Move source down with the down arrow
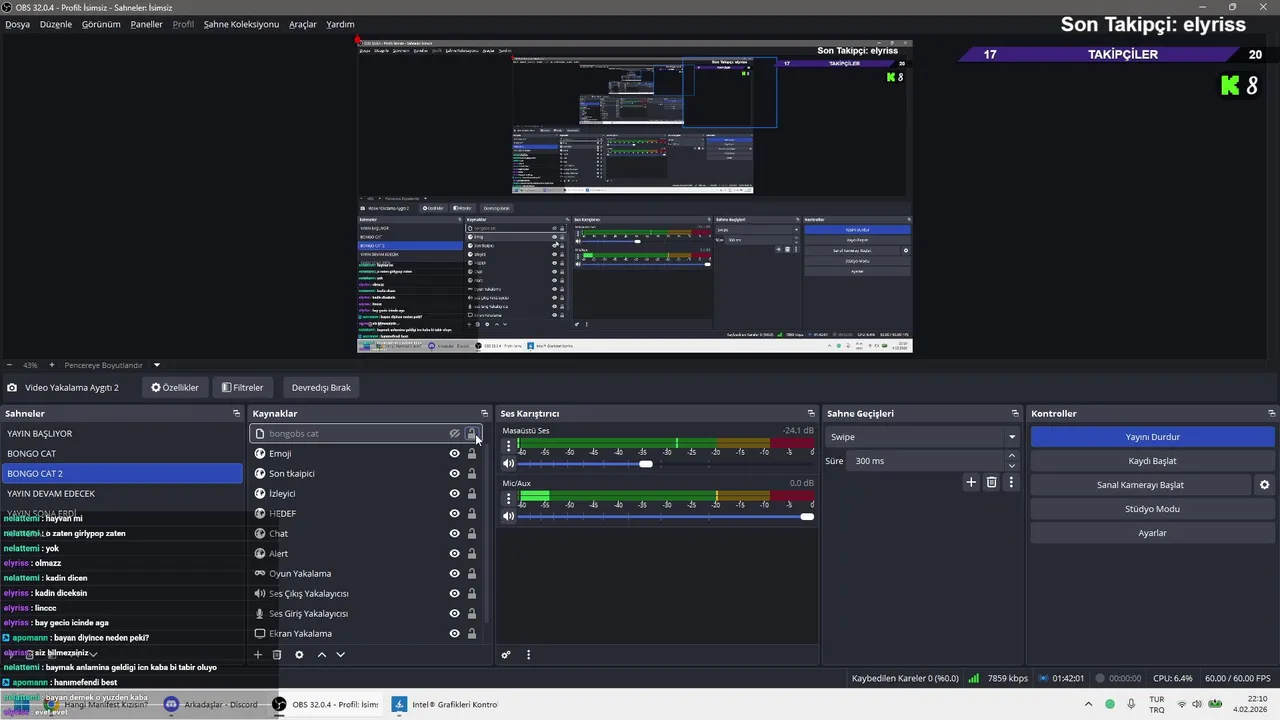This screenshot has width=1280, height=720. point(341,655)
